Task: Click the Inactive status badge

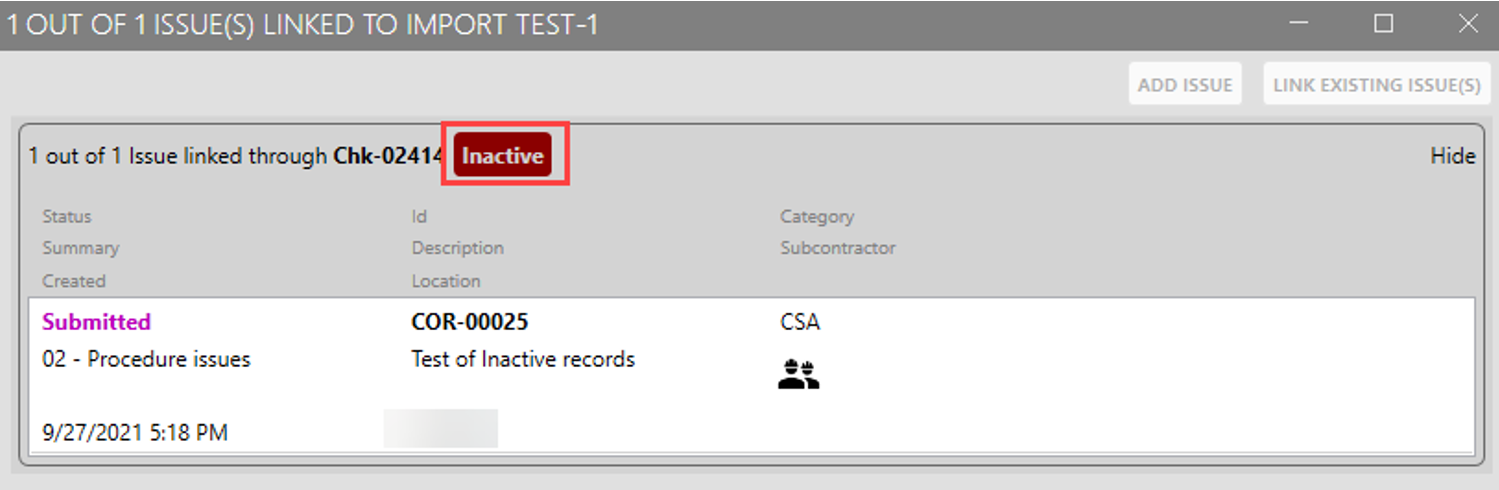Action: pyautogui.click(x=502, y=156)
